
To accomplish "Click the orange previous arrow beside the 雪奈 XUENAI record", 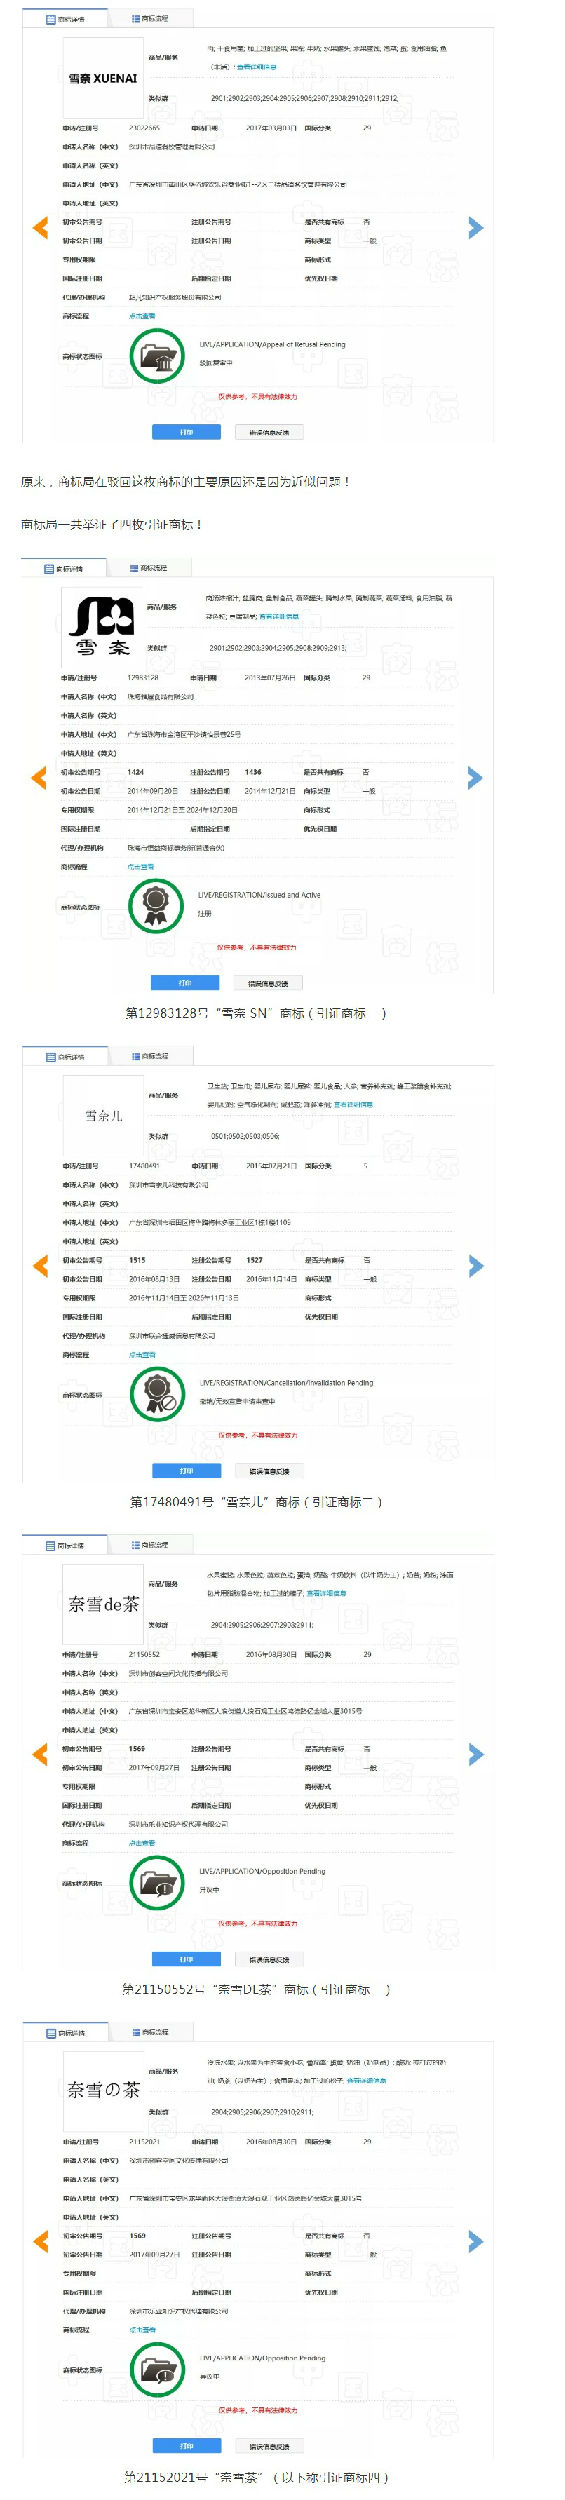I will 41,228.
